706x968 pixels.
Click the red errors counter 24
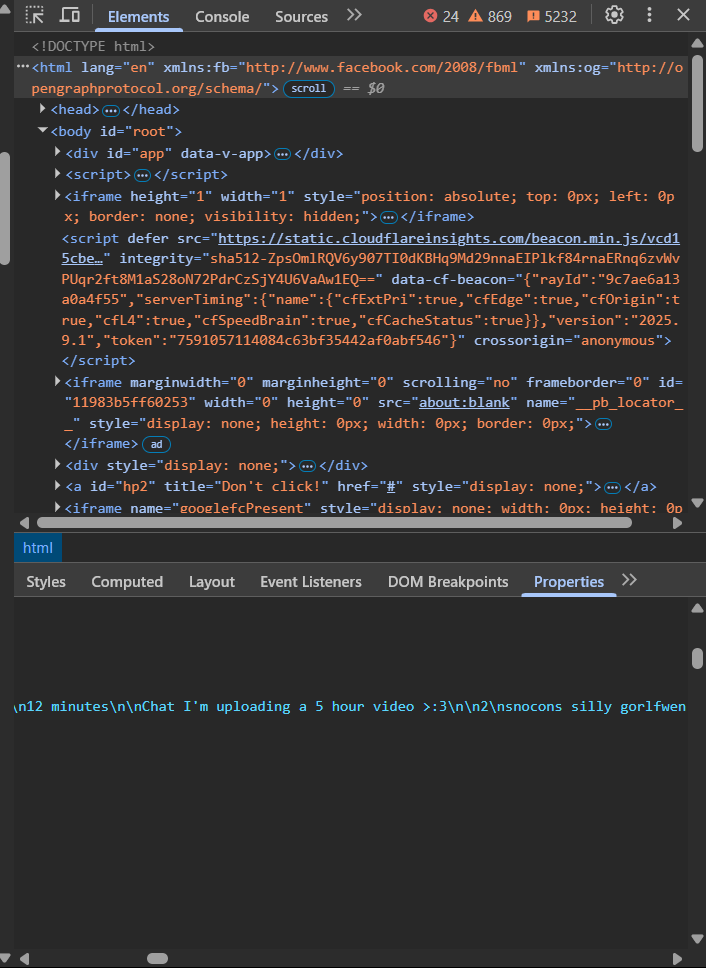click(x=441, y=16)
